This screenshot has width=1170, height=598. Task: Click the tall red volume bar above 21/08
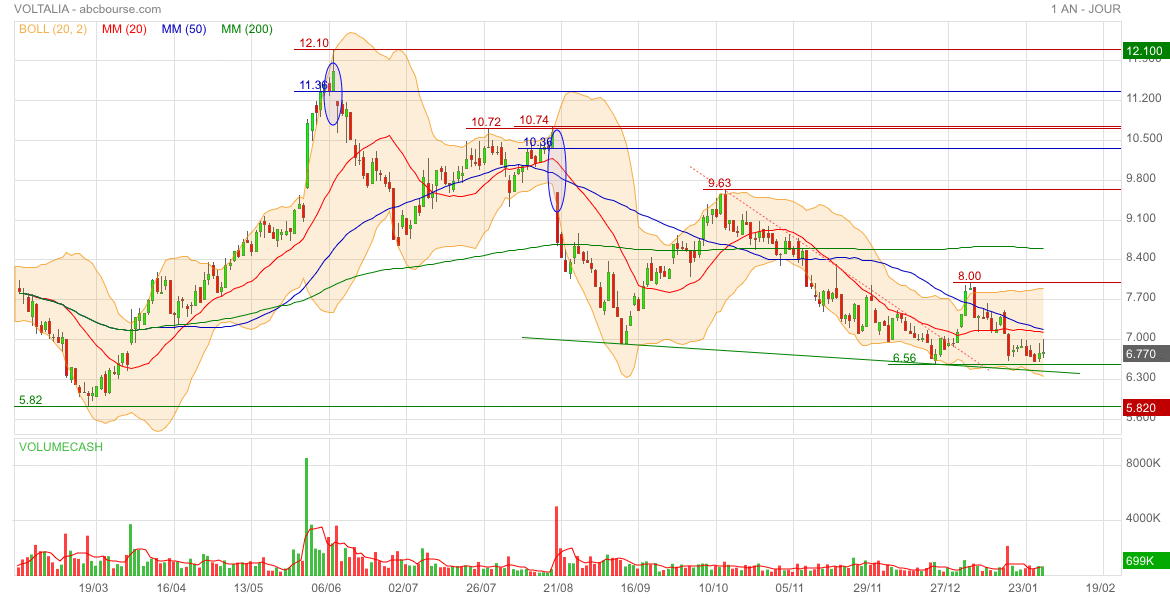[x=557, y=541]
